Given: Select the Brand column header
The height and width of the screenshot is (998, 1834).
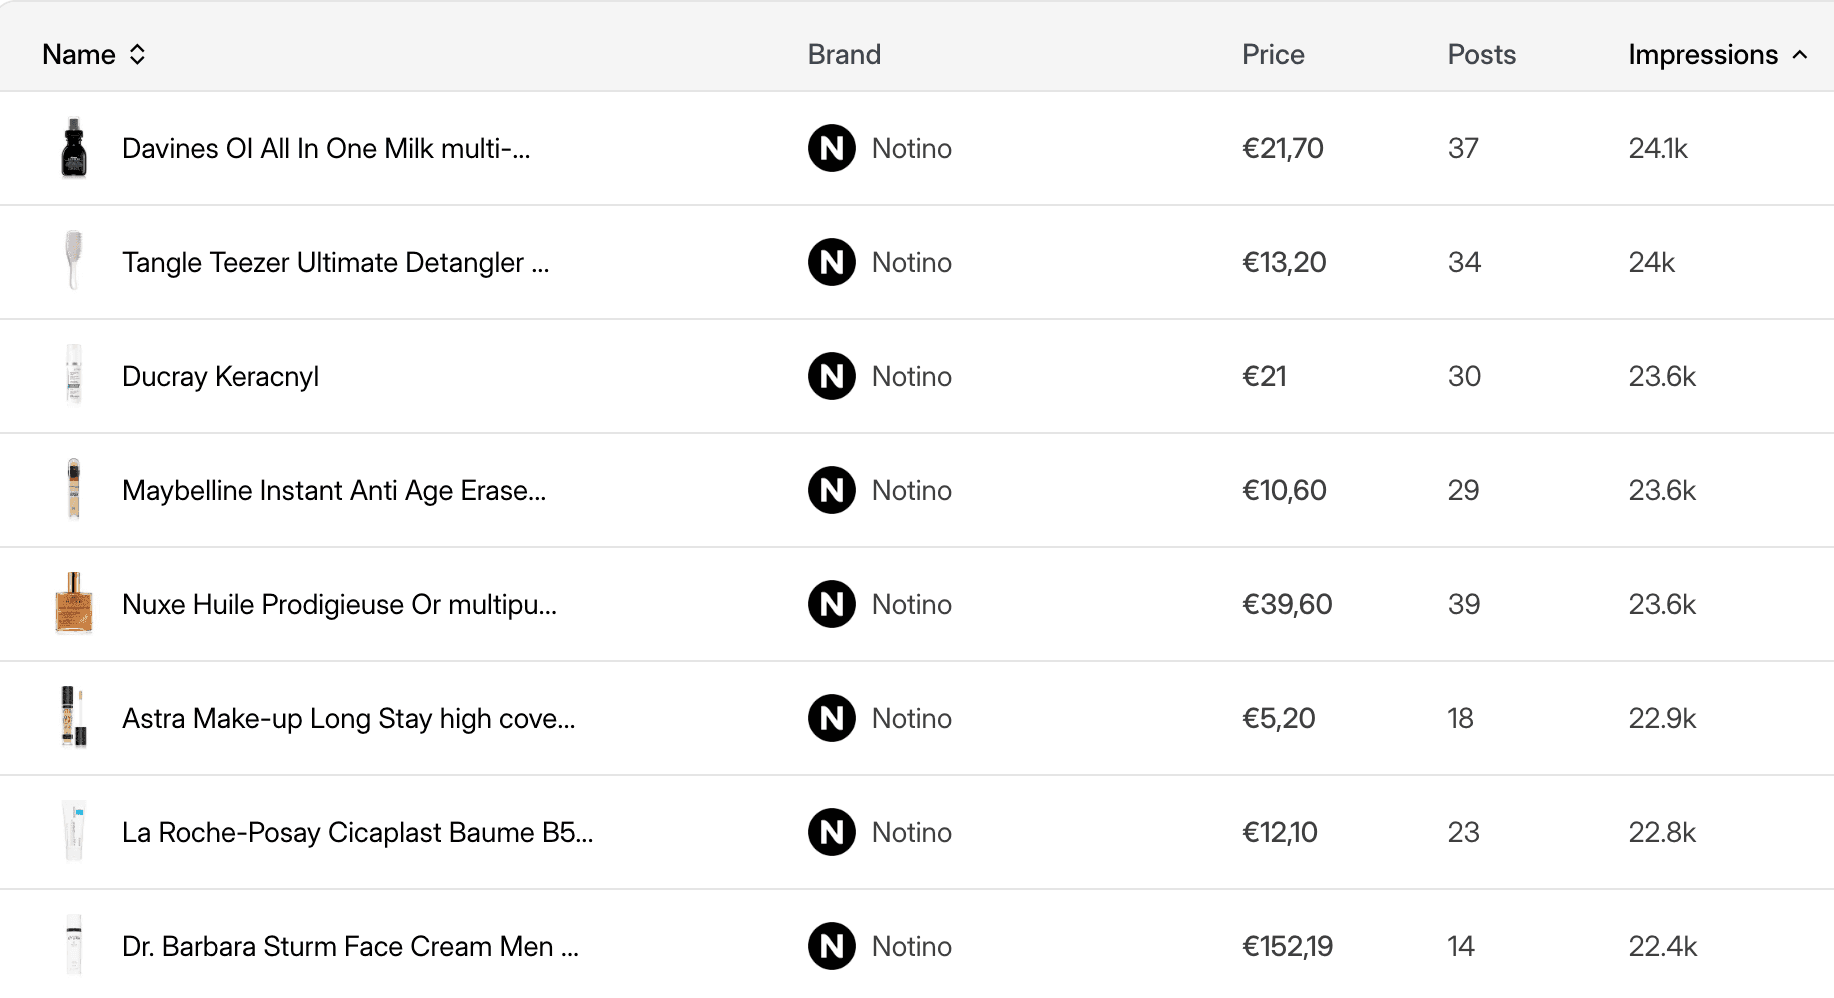Looking at the screenshot, I should point(844,55).
